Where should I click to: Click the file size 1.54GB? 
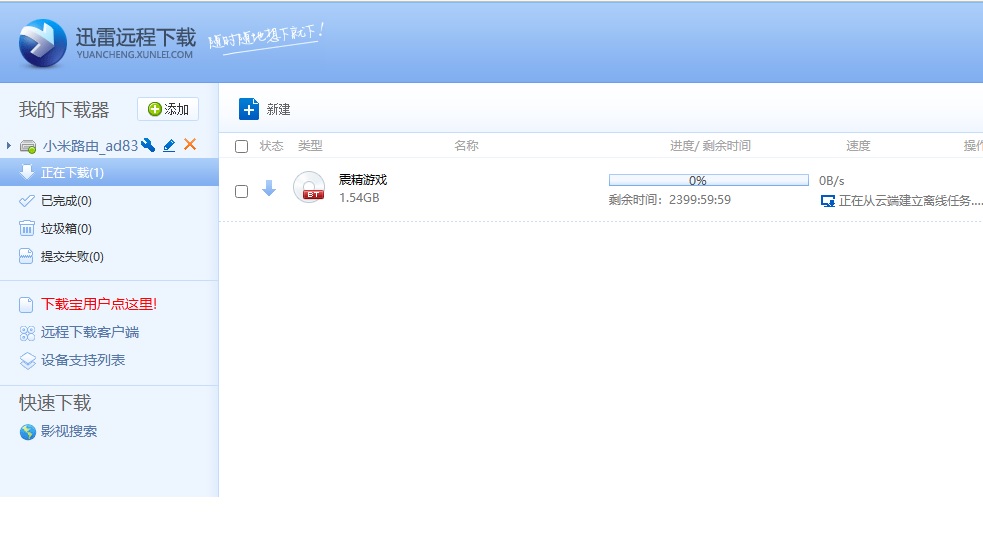click(359, 198)
